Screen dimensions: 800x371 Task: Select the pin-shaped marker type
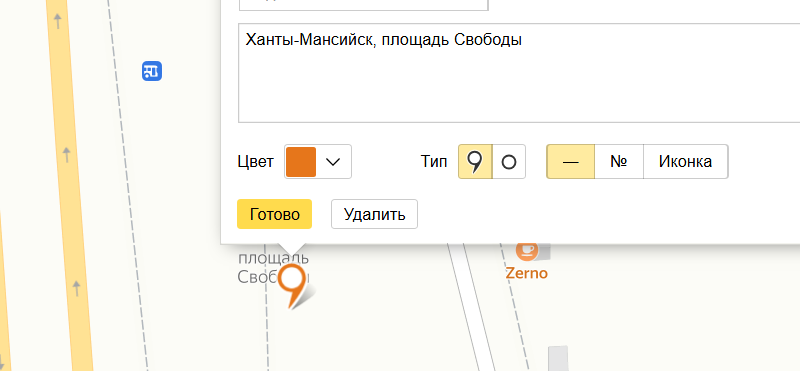pos(475,162)
